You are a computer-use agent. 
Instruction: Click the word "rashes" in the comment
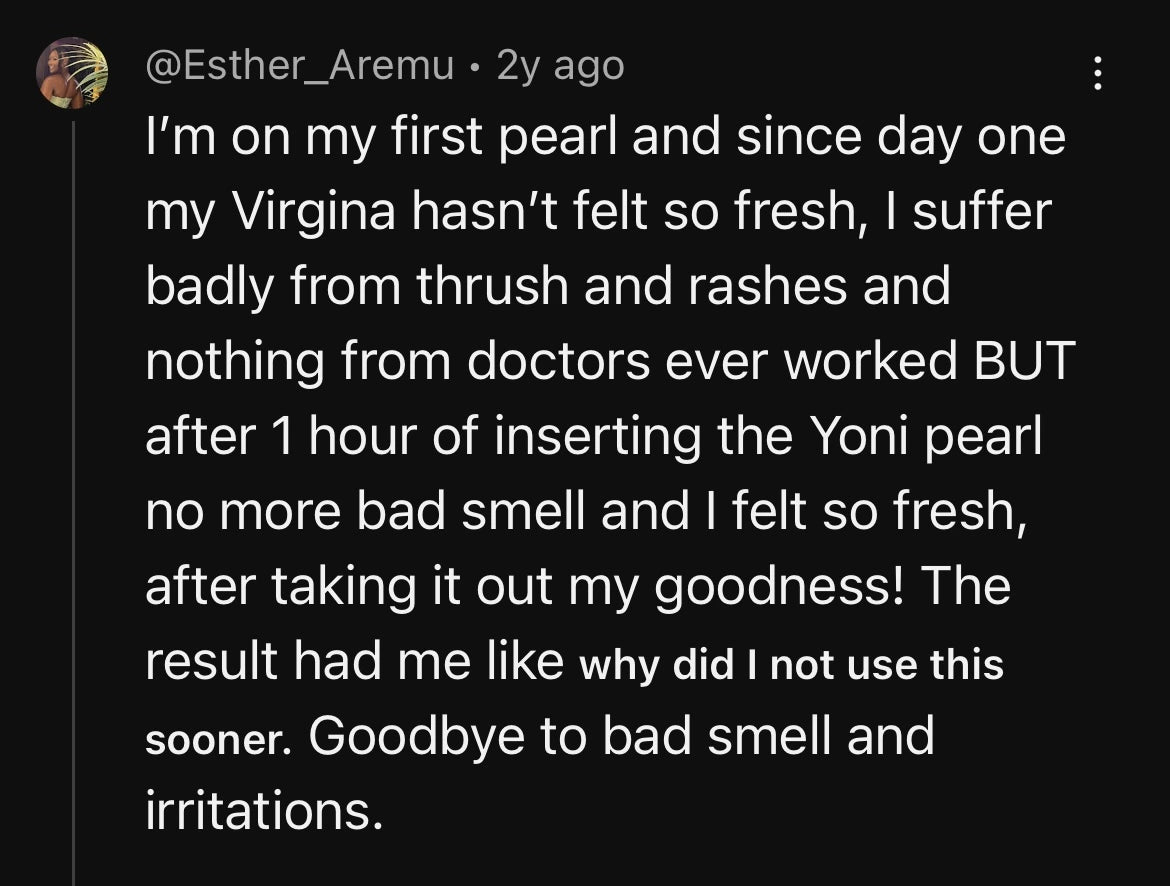click(x=767, y=286)
